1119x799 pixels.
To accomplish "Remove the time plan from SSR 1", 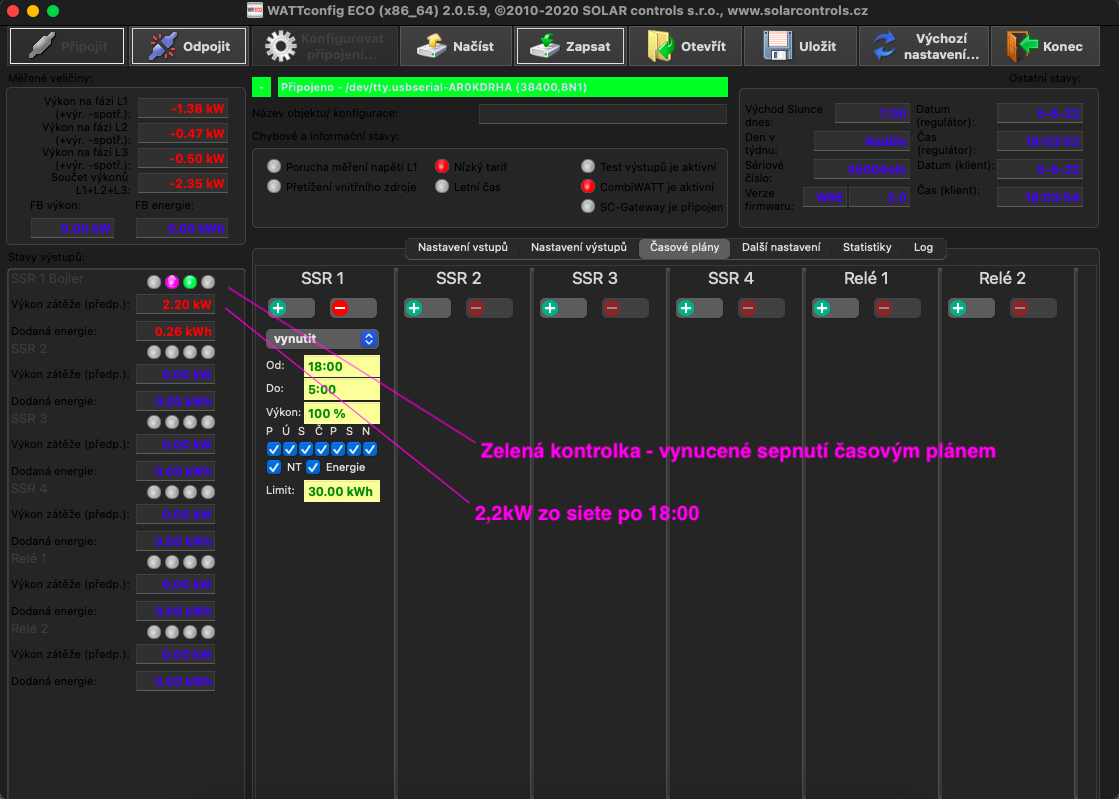I will [341, 308].
